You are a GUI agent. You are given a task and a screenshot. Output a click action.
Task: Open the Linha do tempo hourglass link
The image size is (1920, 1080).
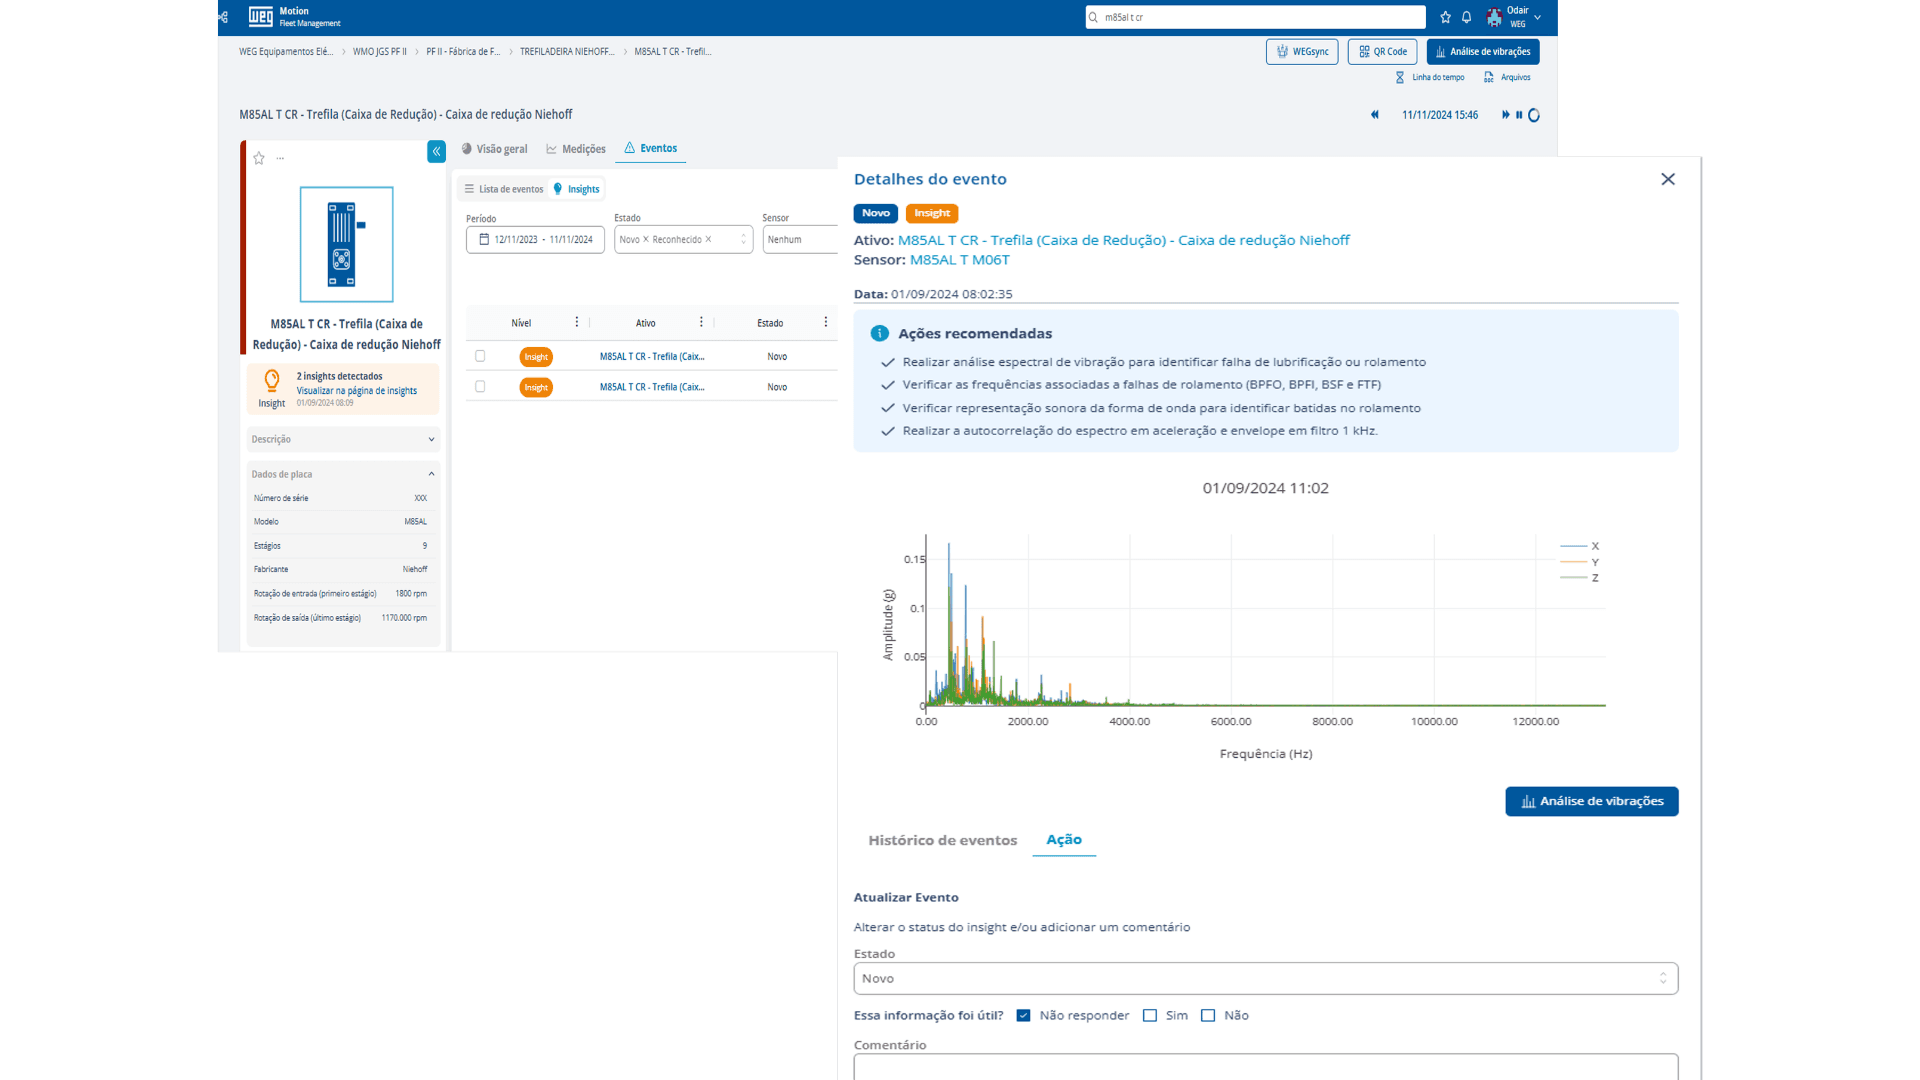[1430, 77]
